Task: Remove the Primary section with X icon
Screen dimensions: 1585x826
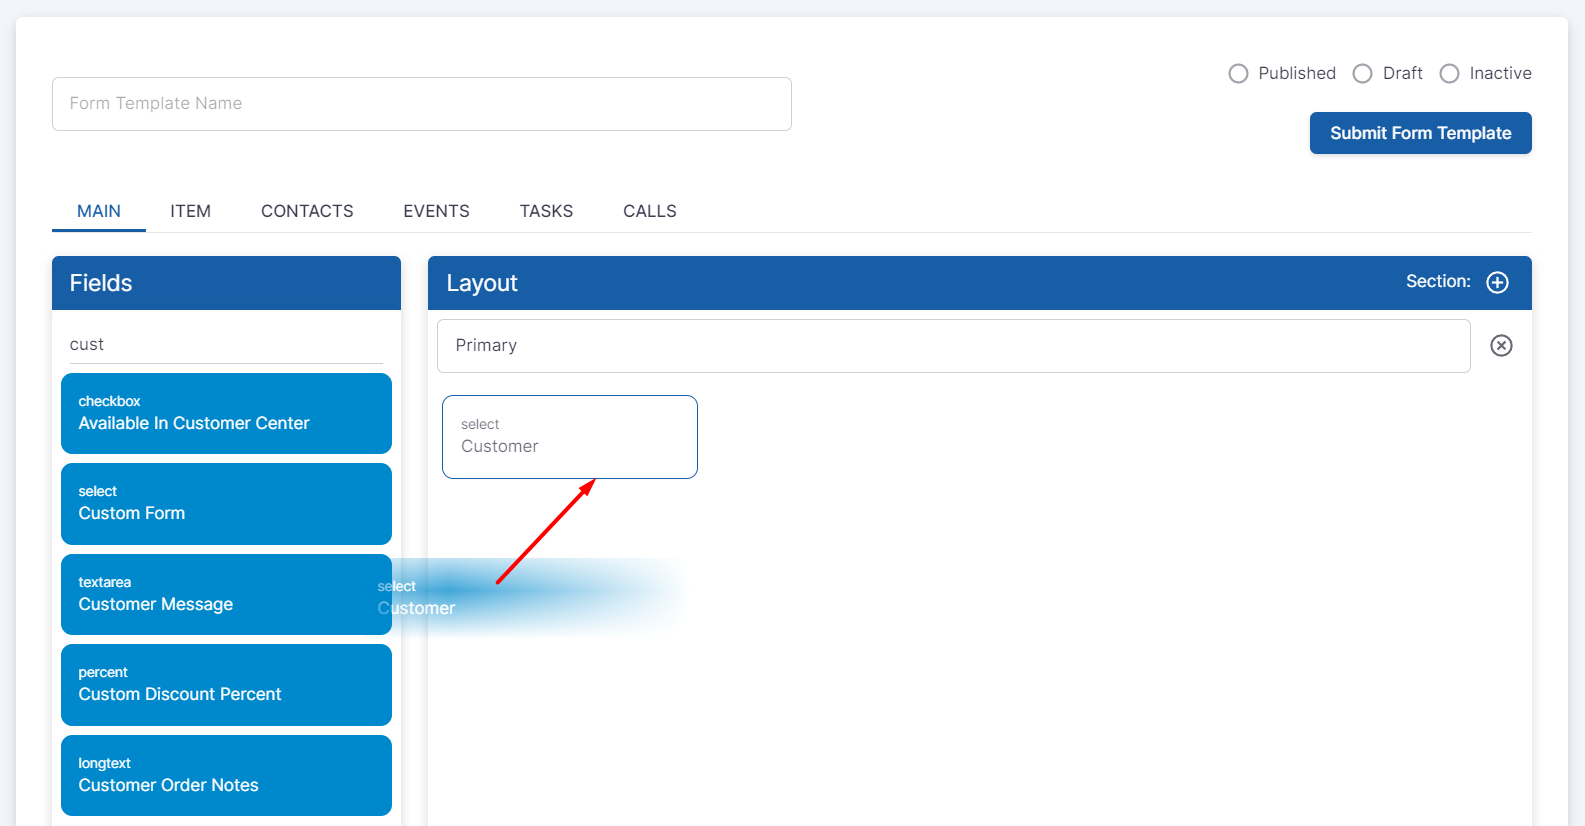Action: point(1501,345)
